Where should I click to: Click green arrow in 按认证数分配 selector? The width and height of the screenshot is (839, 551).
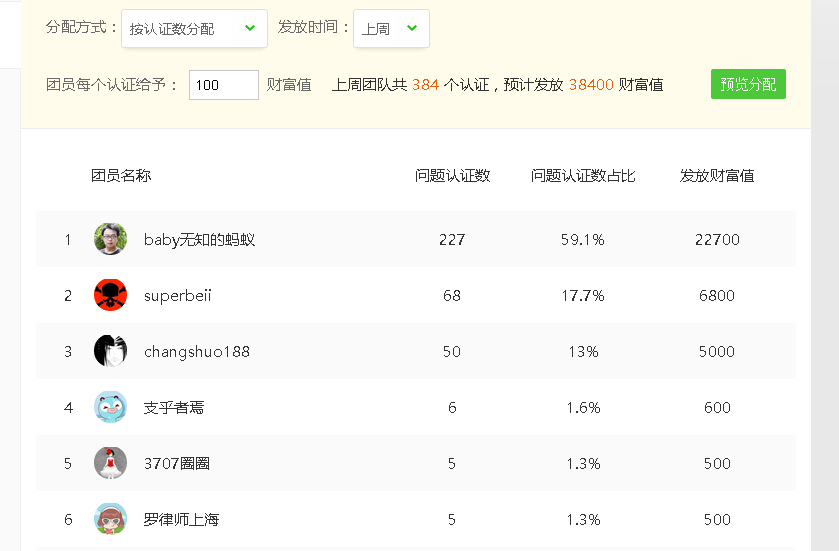click(250, 28)
